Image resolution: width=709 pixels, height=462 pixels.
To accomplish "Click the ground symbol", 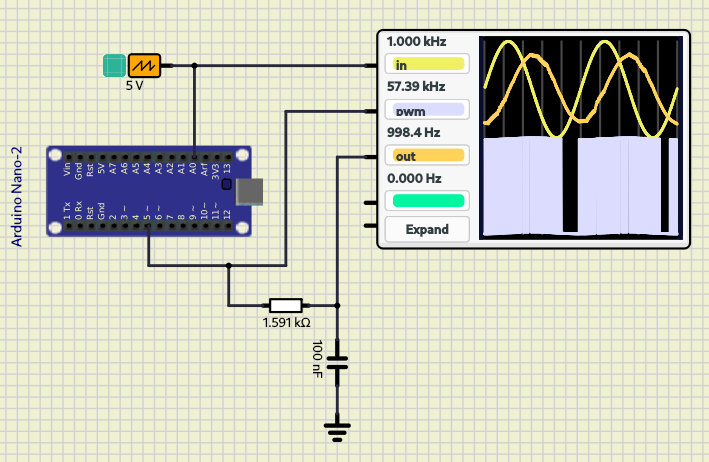I will [x=337, y=431].
